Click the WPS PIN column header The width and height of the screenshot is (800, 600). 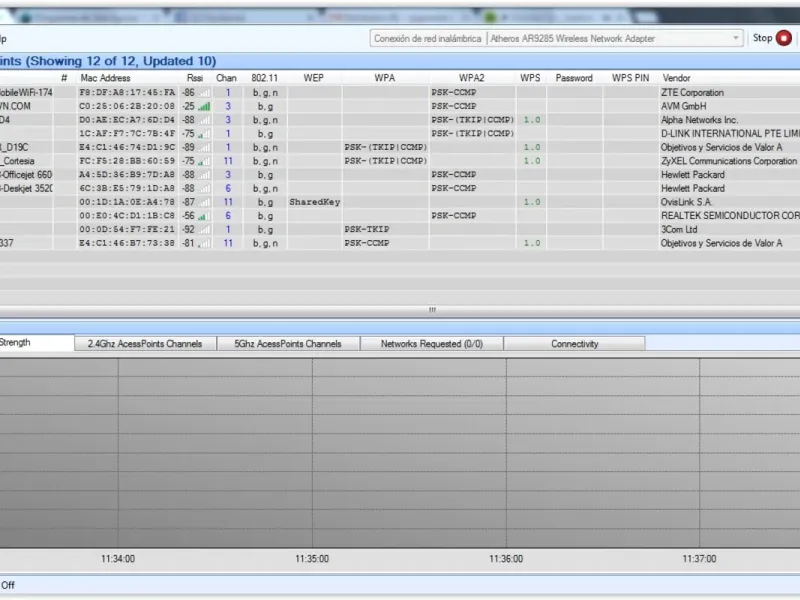(x=631, y=78)
